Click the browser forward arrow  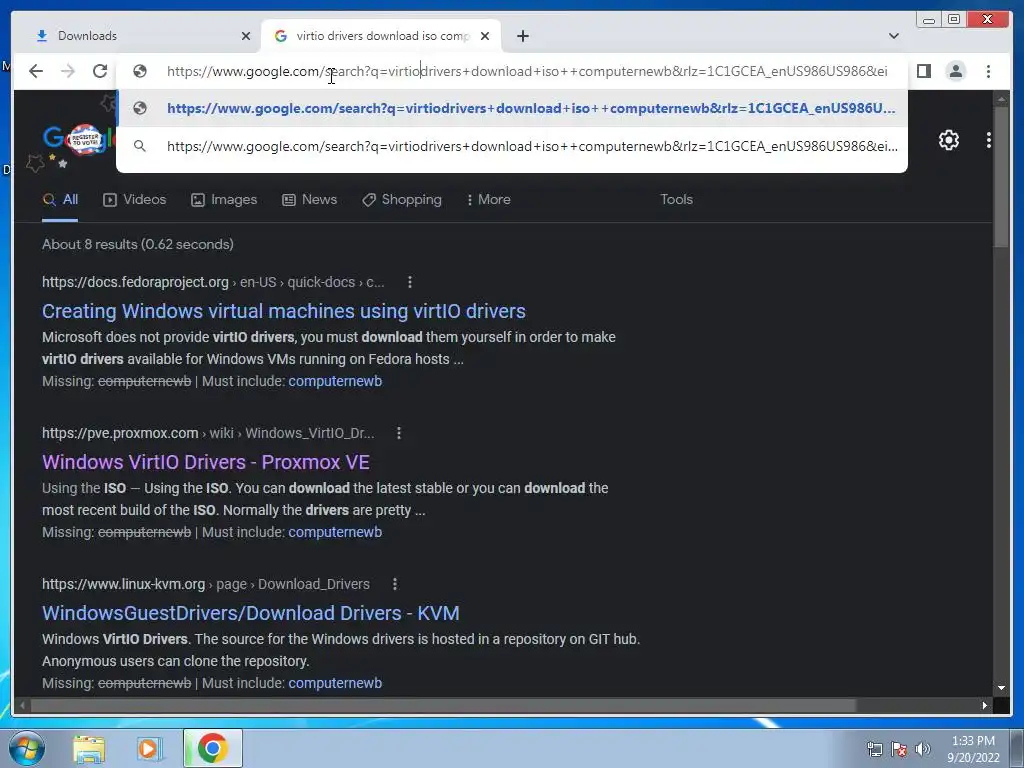point(68,71)
